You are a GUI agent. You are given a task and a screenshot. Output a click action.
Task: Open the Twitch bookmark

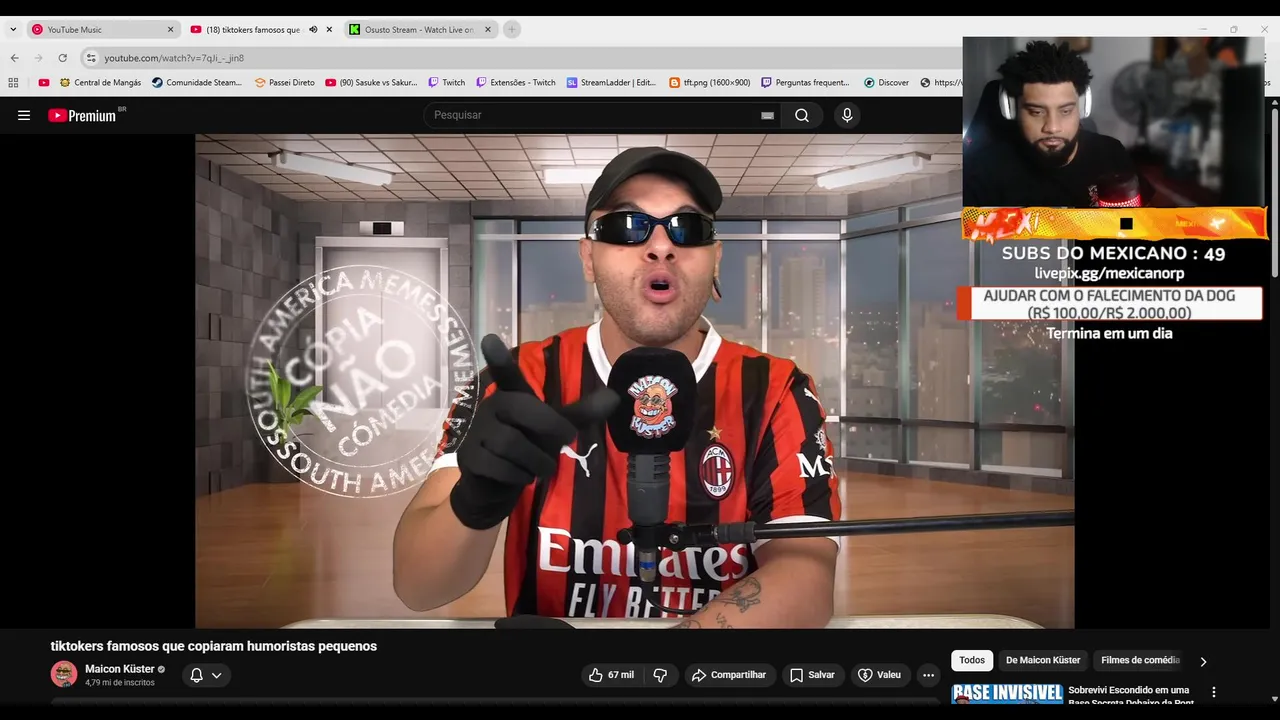click(x=447, y=83)
